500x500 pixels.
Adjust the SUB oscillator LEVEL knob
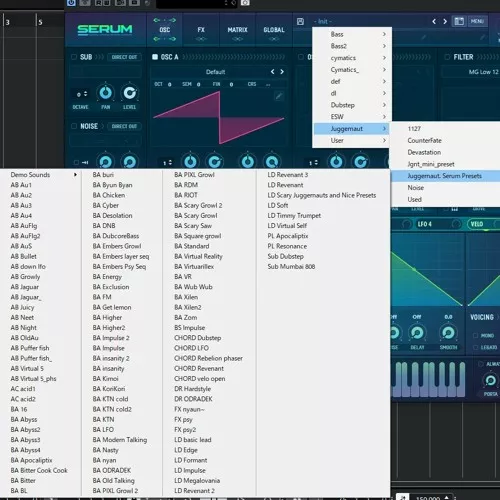[129, 93]
